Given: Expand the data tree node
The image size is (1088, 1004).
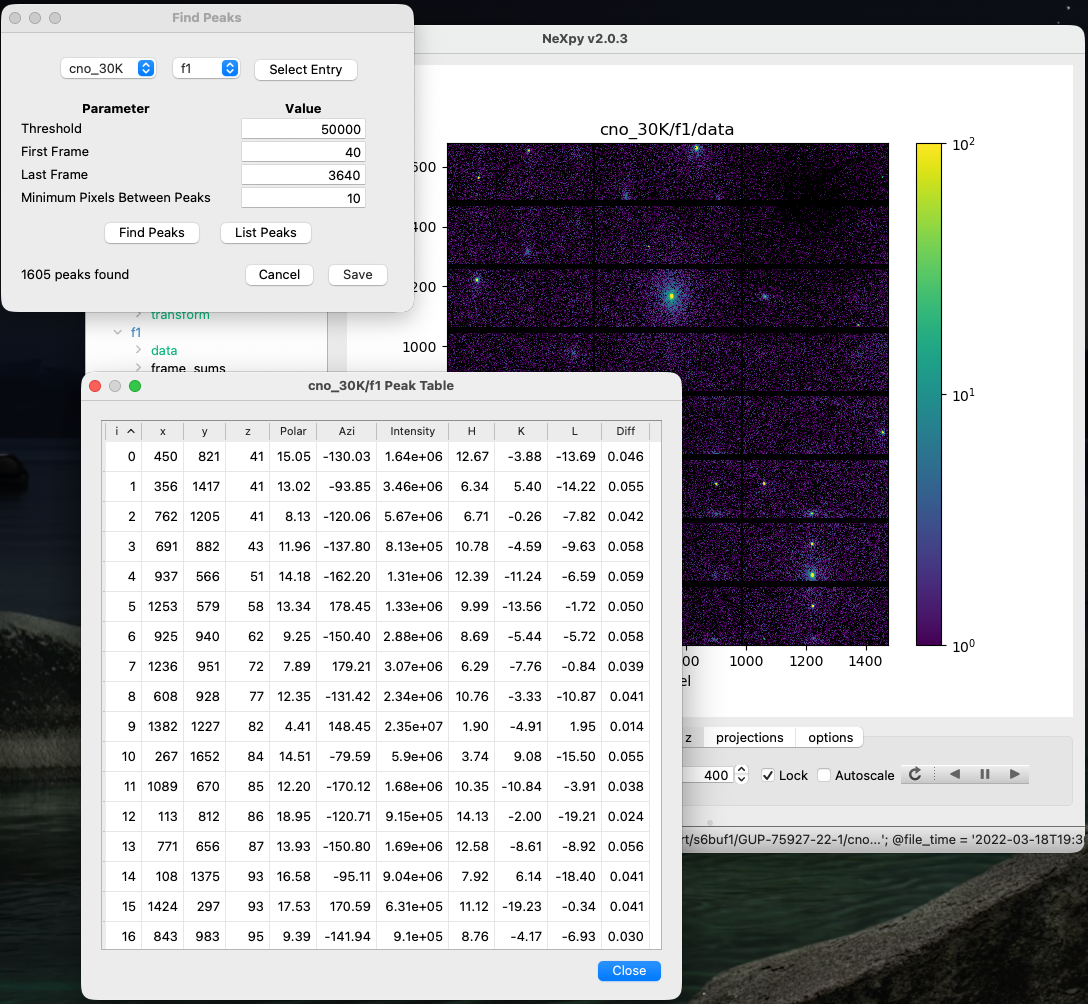Looking at the screenshot, I should tap(138, 350).
